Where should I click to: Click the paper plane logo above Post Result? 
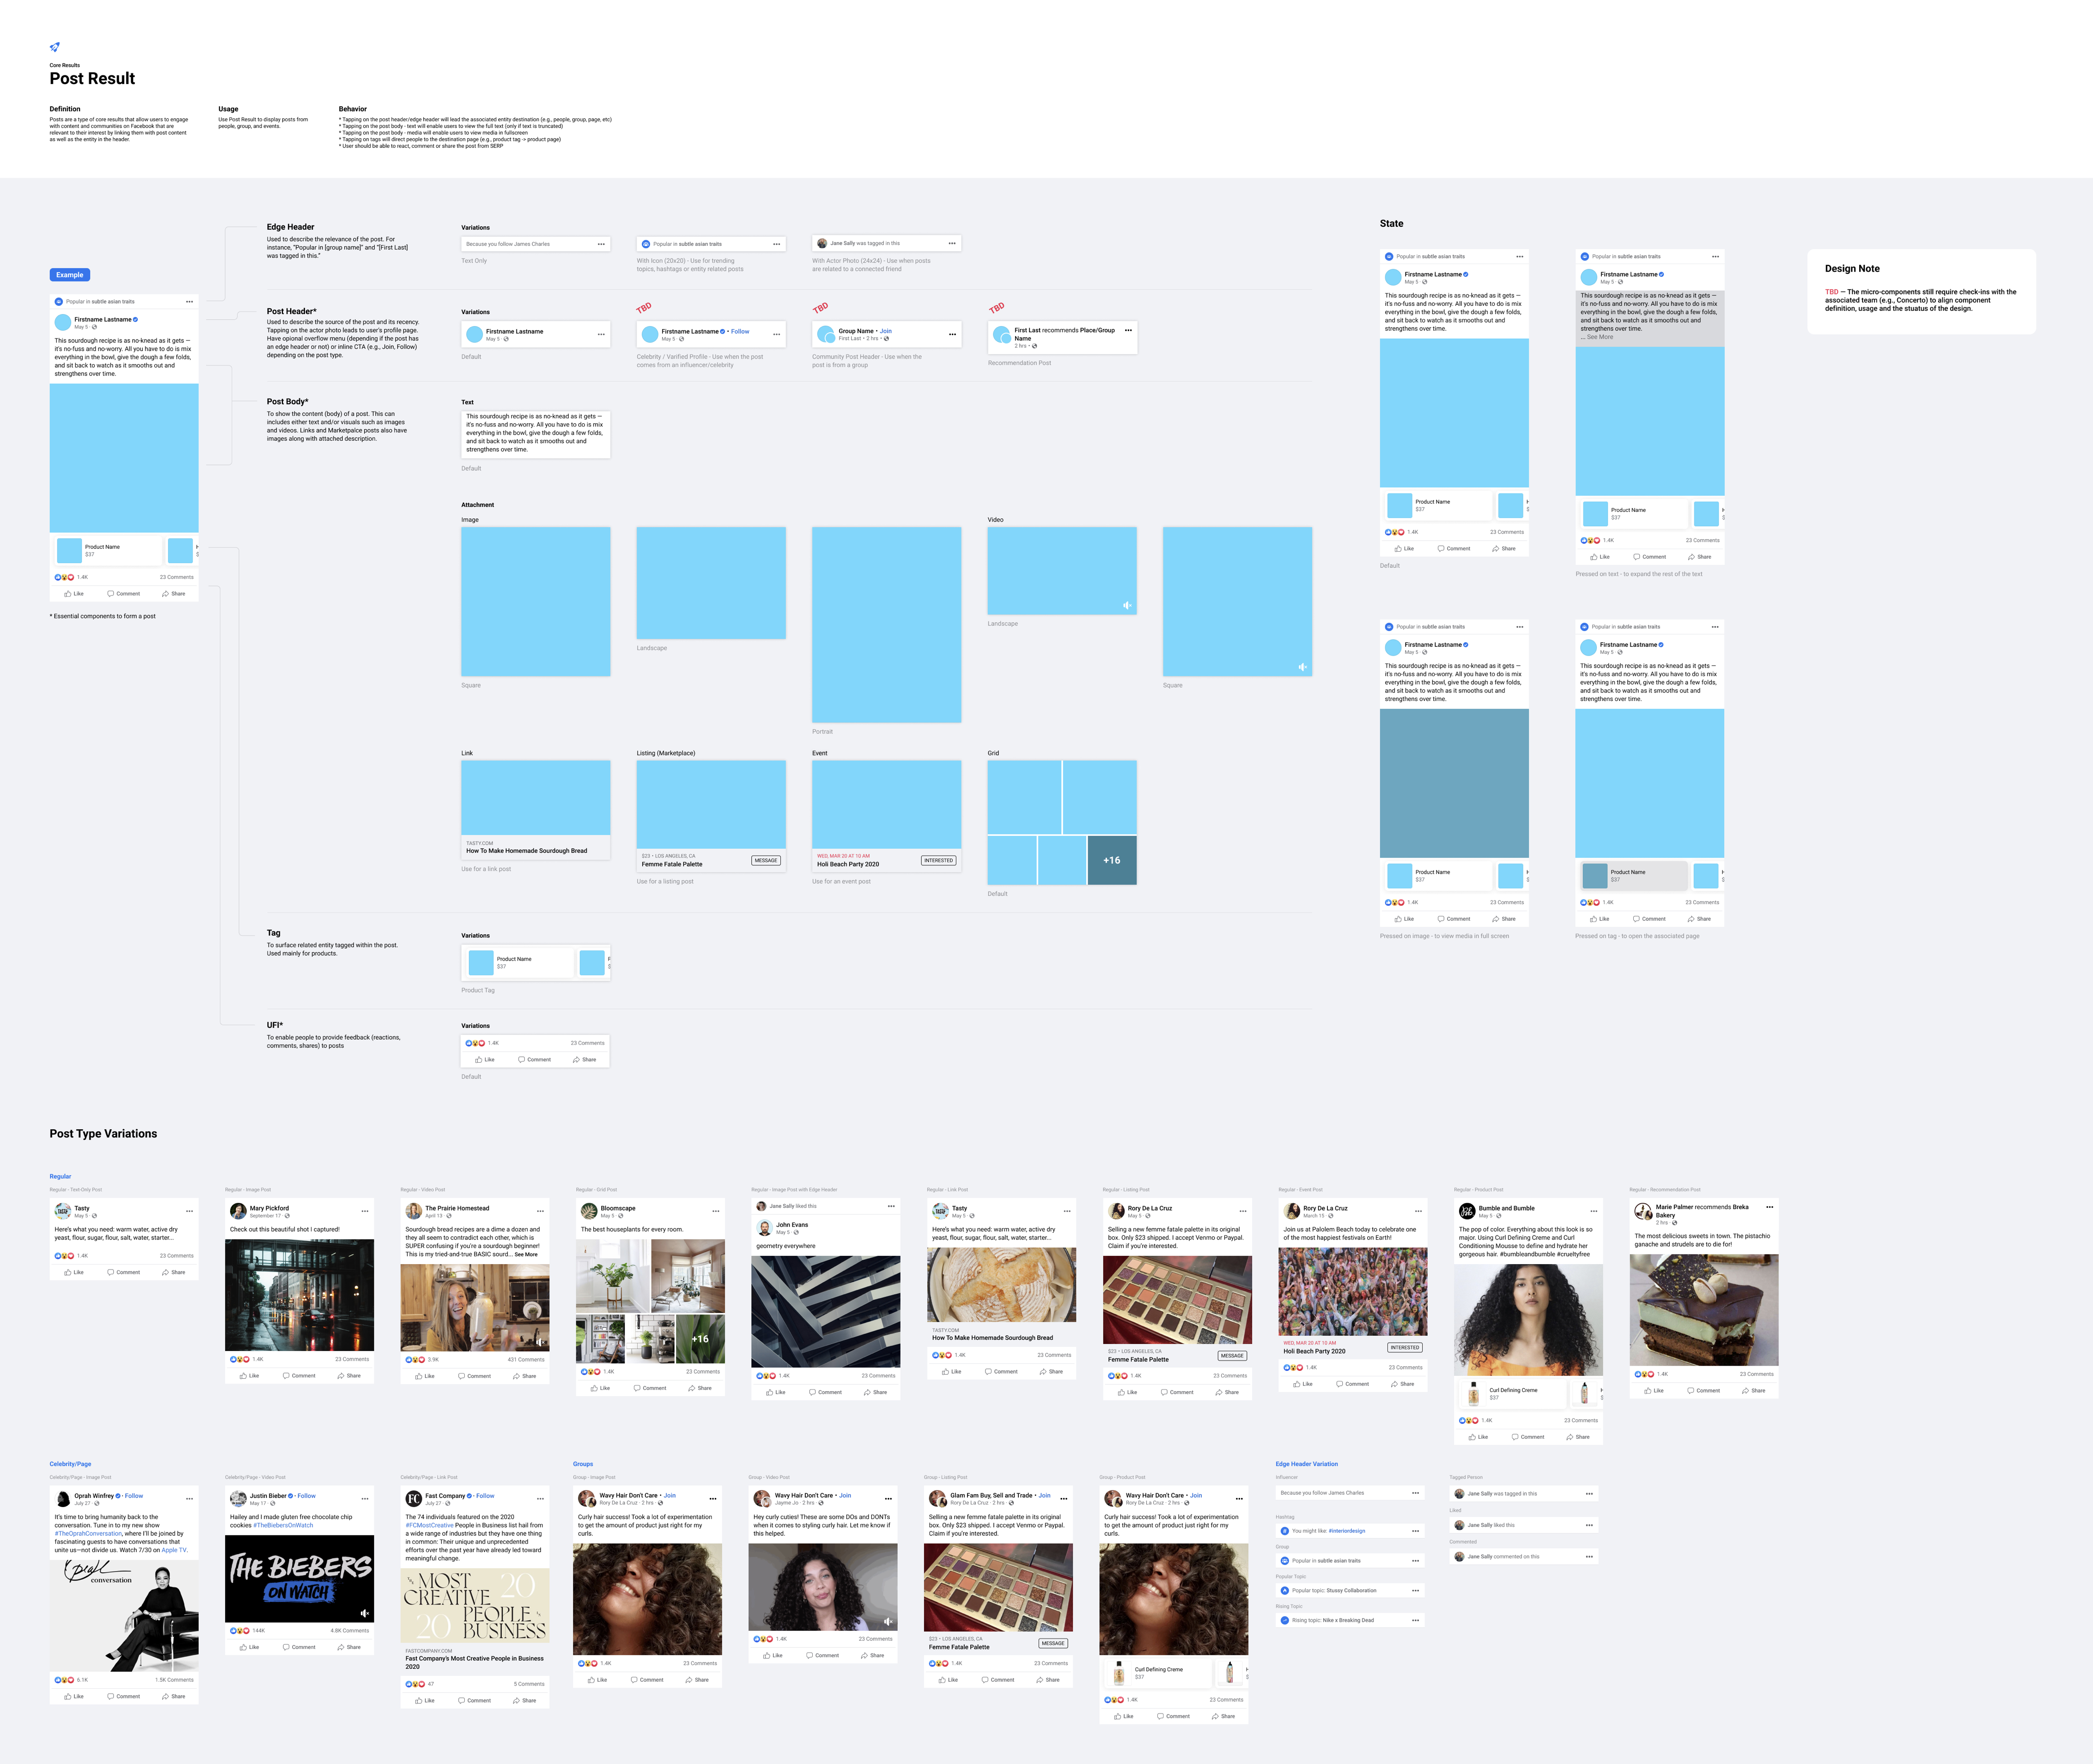coord(55,47)
